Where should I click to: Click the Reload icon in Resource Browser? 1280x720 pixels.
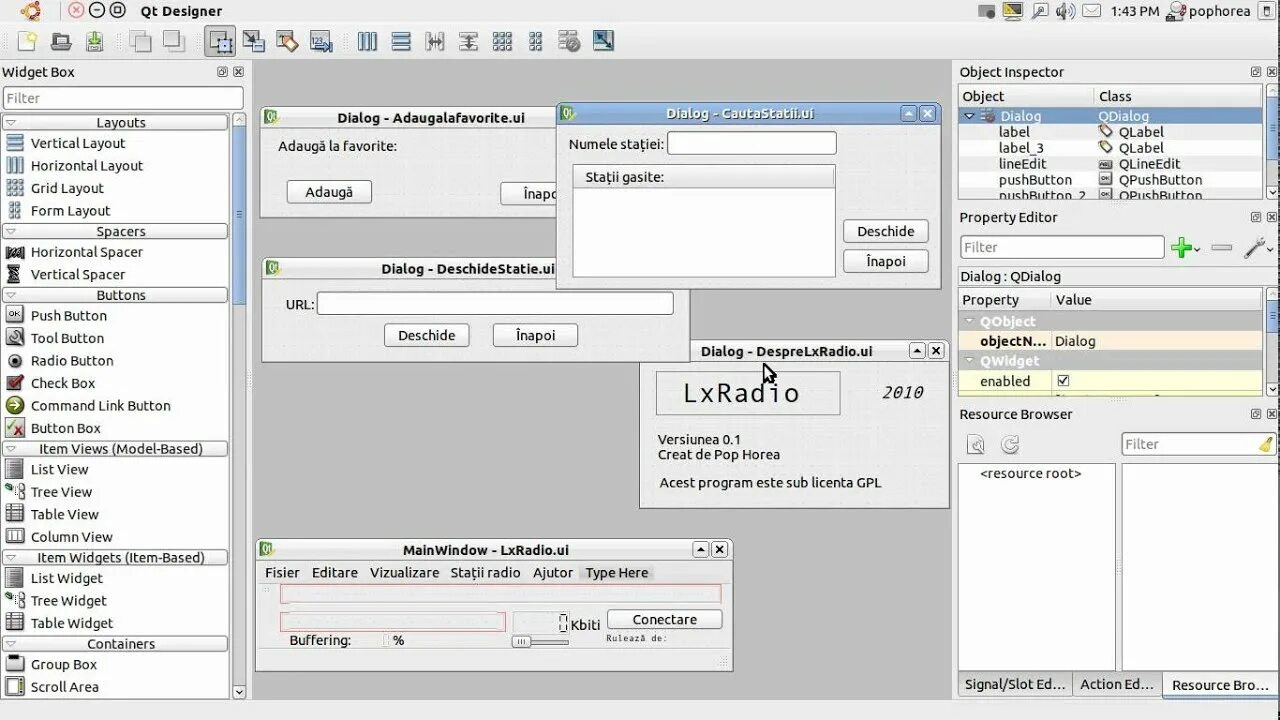pos(1010,444)
